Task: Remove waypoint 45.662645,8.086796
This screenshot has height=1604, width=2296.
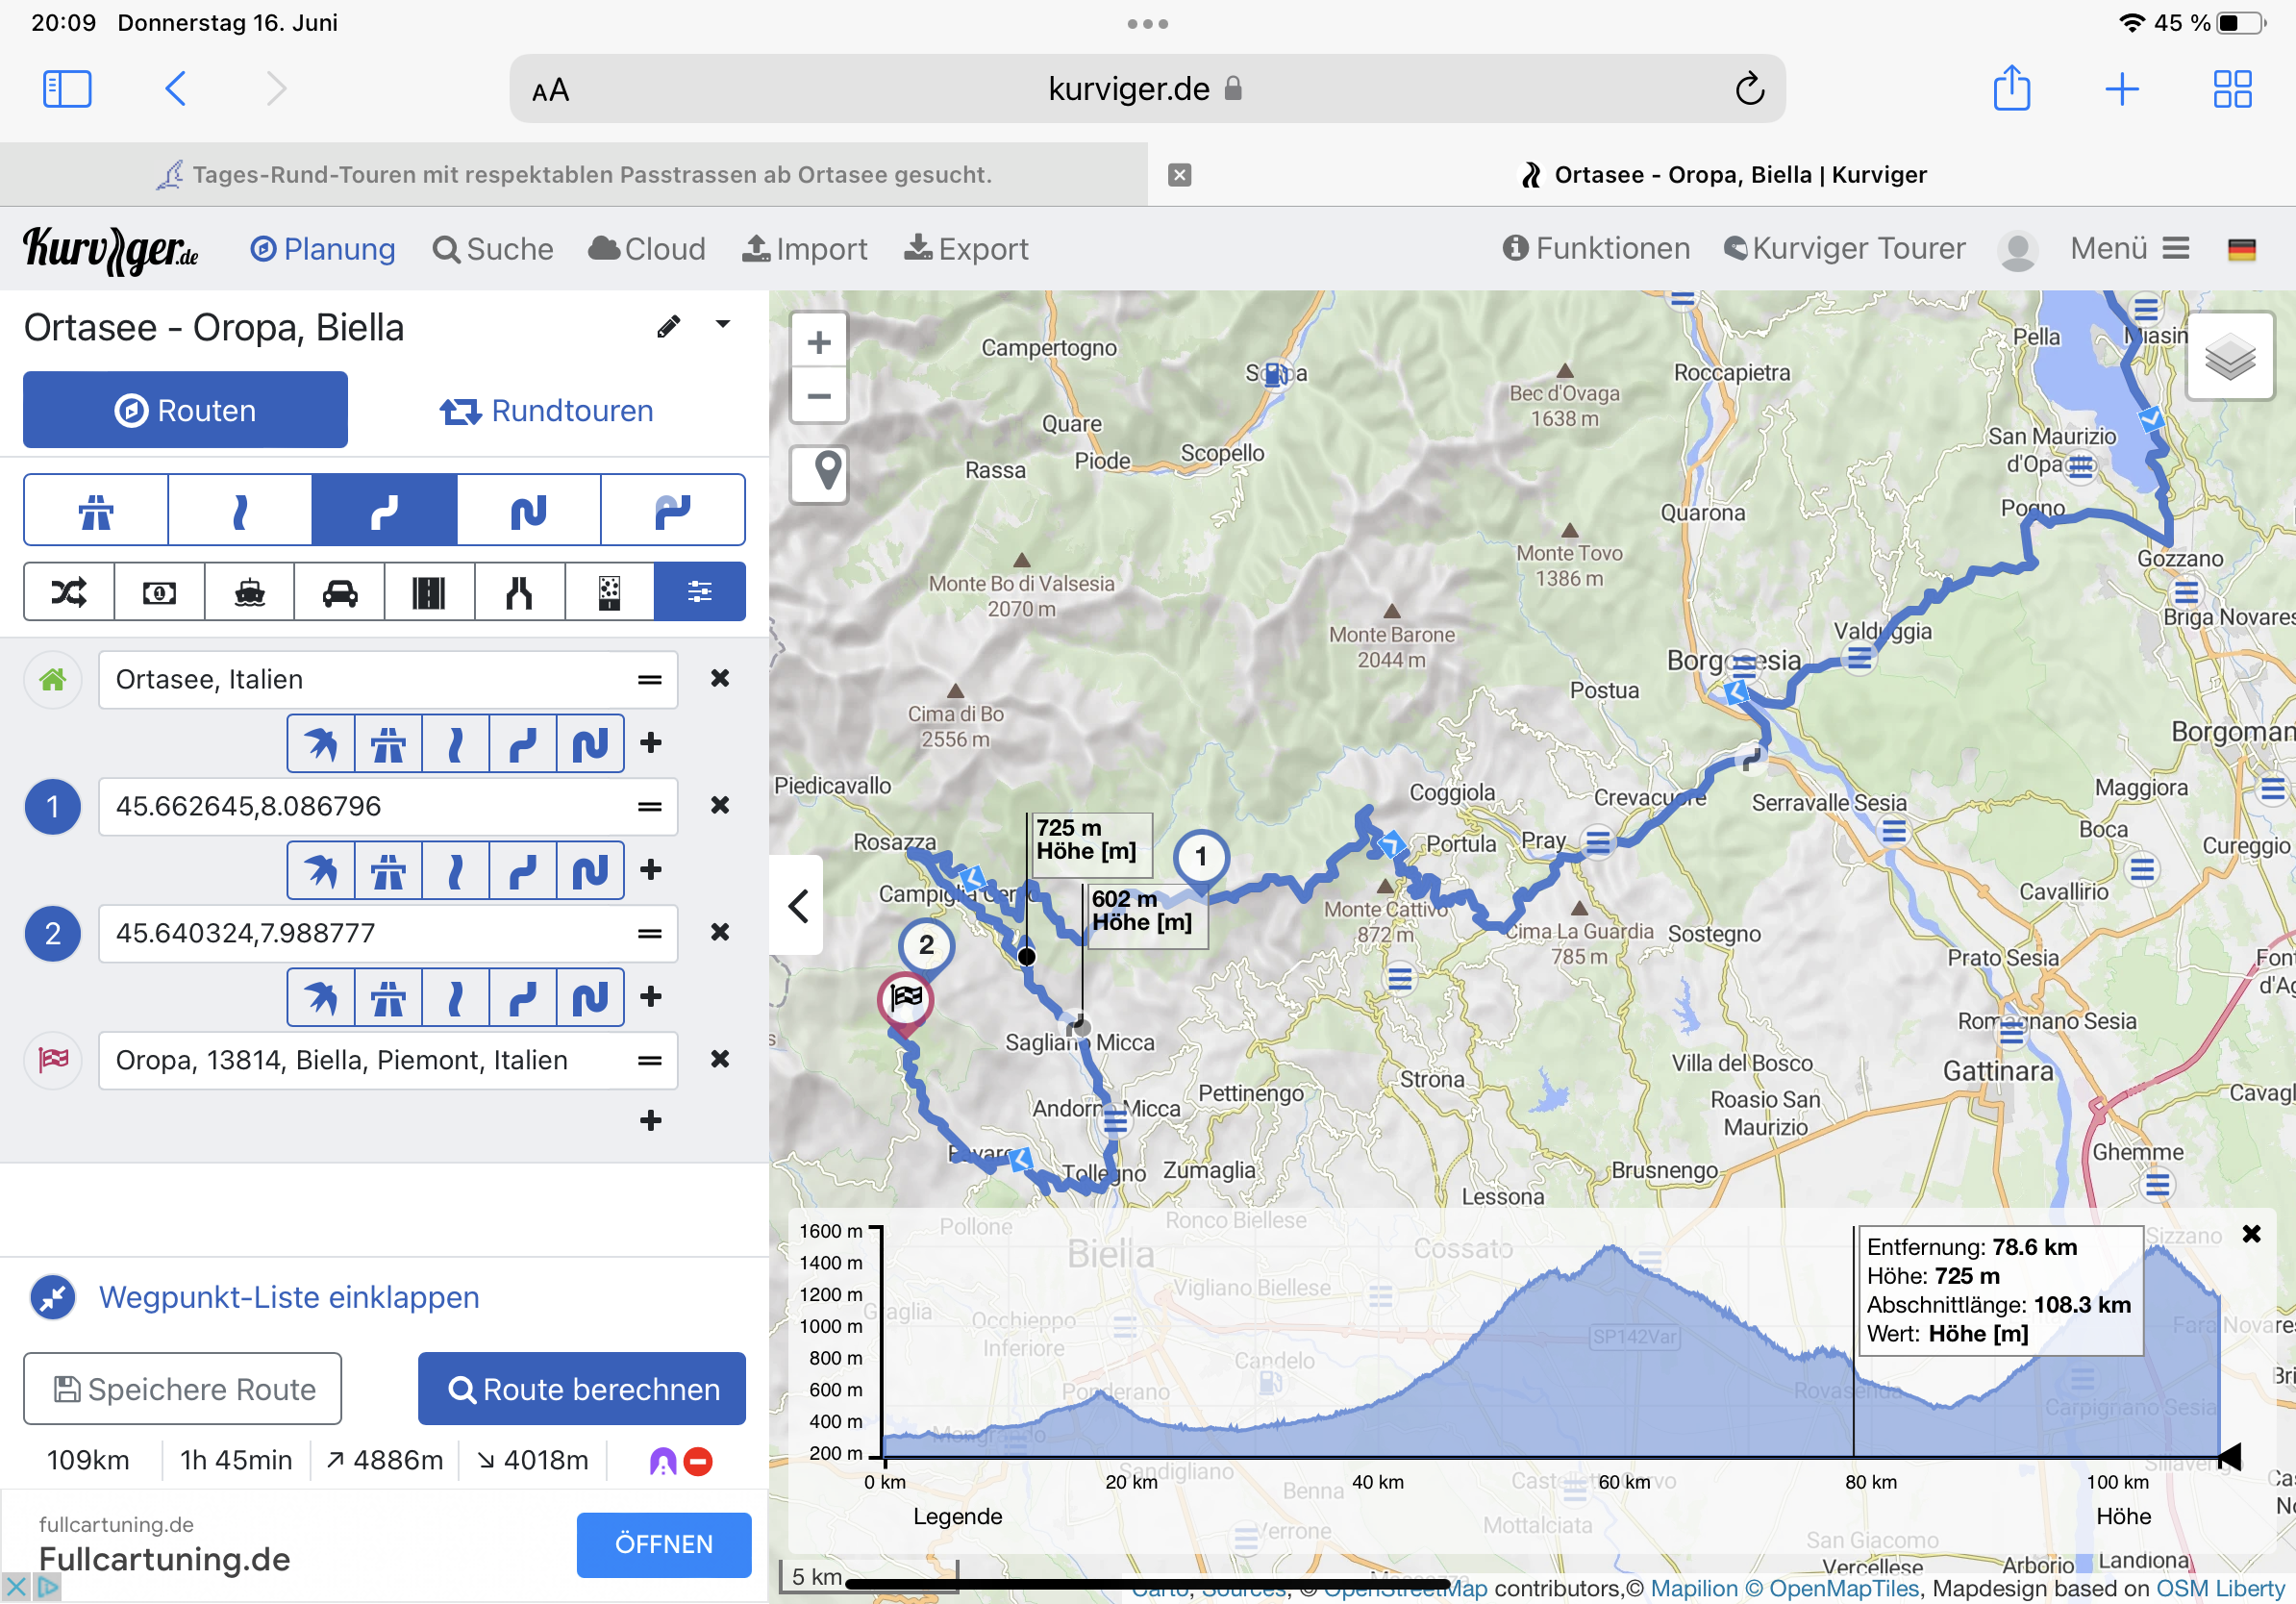Action: (x=720, y=806)
